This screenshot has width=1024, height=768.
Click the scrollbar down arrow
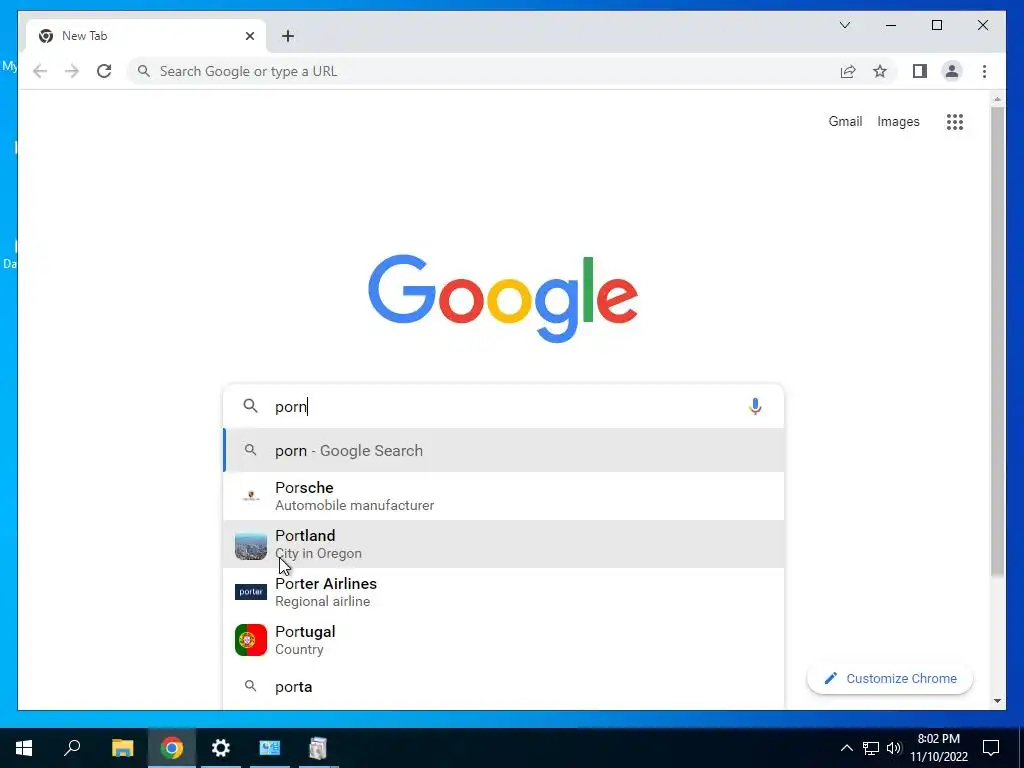pyautogui.click(x=997, y=701)
